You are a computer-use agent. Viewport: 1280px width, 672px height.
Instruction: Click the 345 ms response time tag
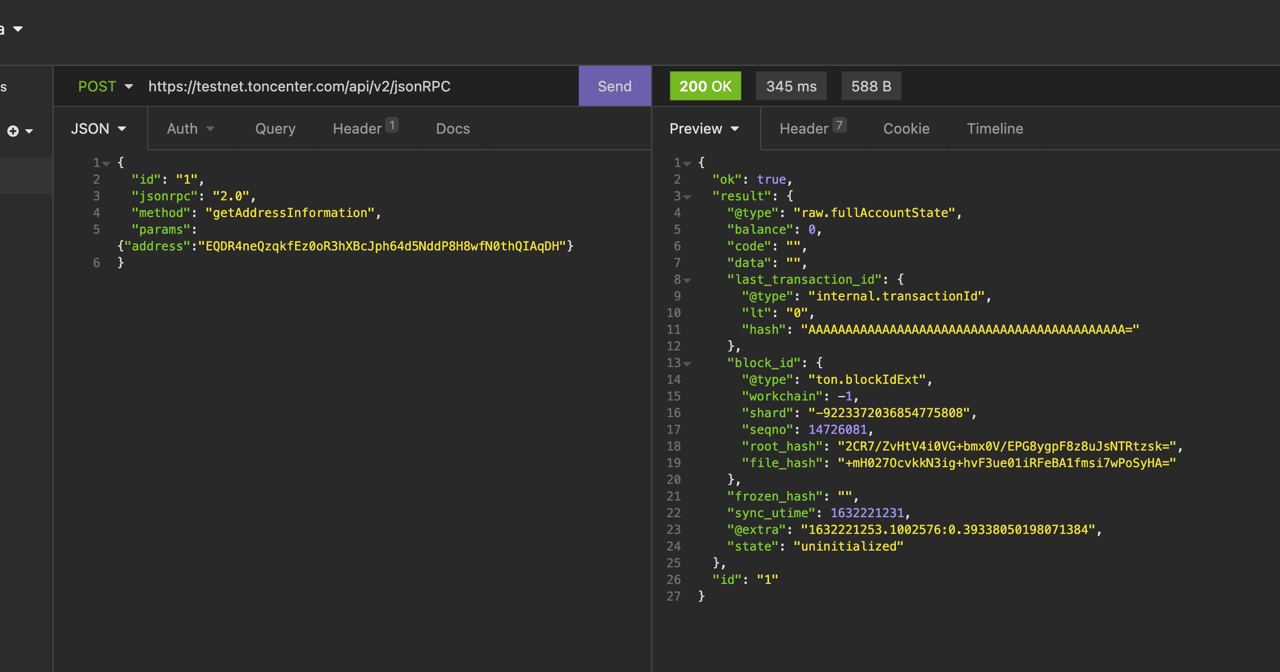(x=791, y=86)
